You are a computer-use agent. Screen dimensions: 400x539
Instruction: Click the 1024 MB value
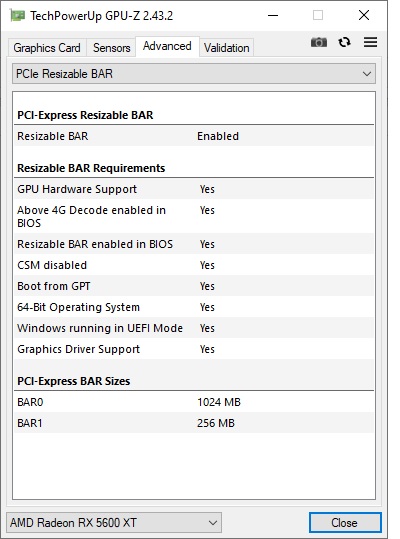tap(219, 402)
